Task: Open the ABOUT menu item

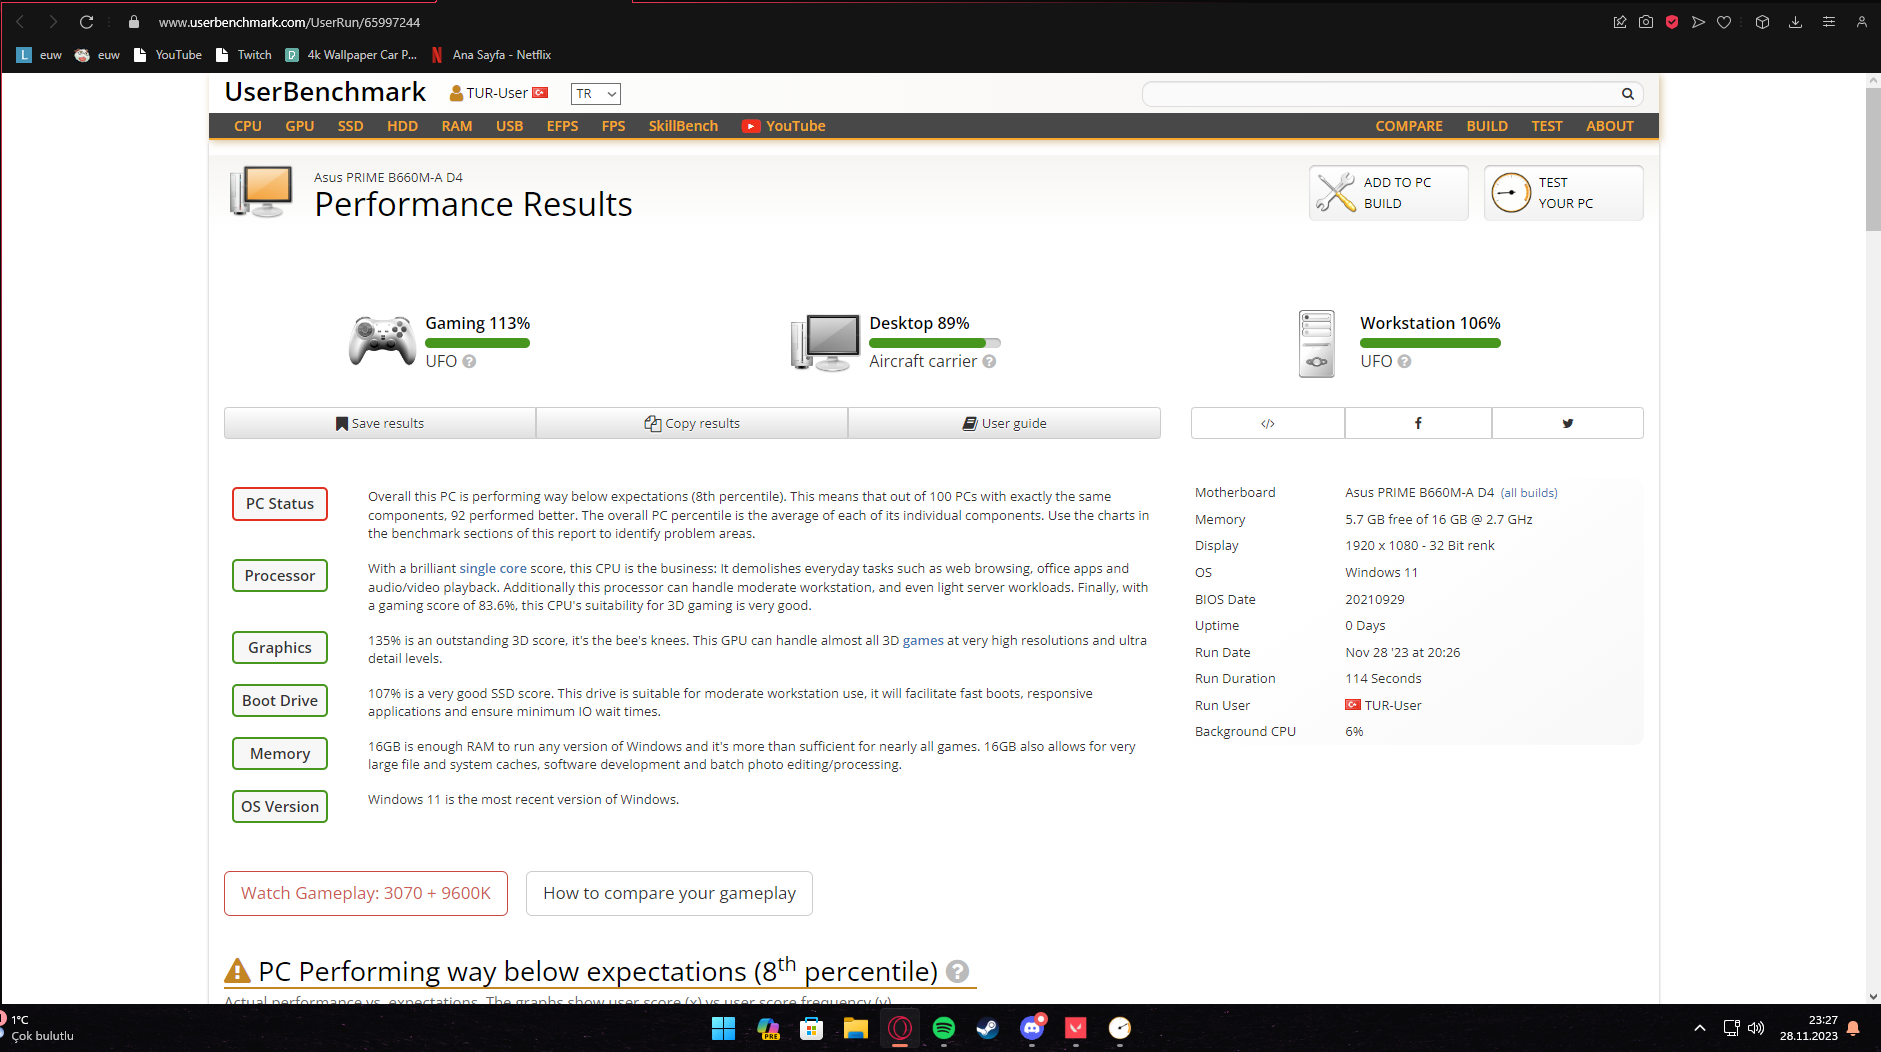Action: pyautogui.click(x=1610, y=126)
